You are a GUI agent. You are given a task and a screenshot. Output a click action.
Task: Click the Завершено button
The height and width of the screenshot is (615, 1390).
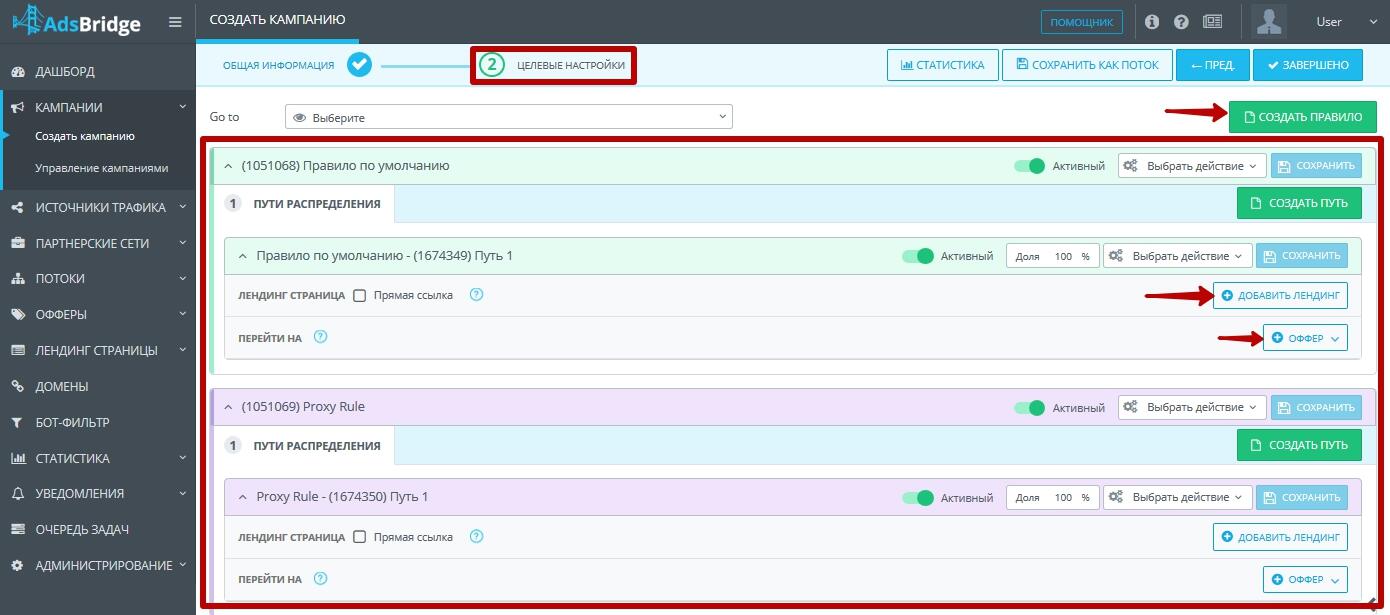click(1308, 65)
